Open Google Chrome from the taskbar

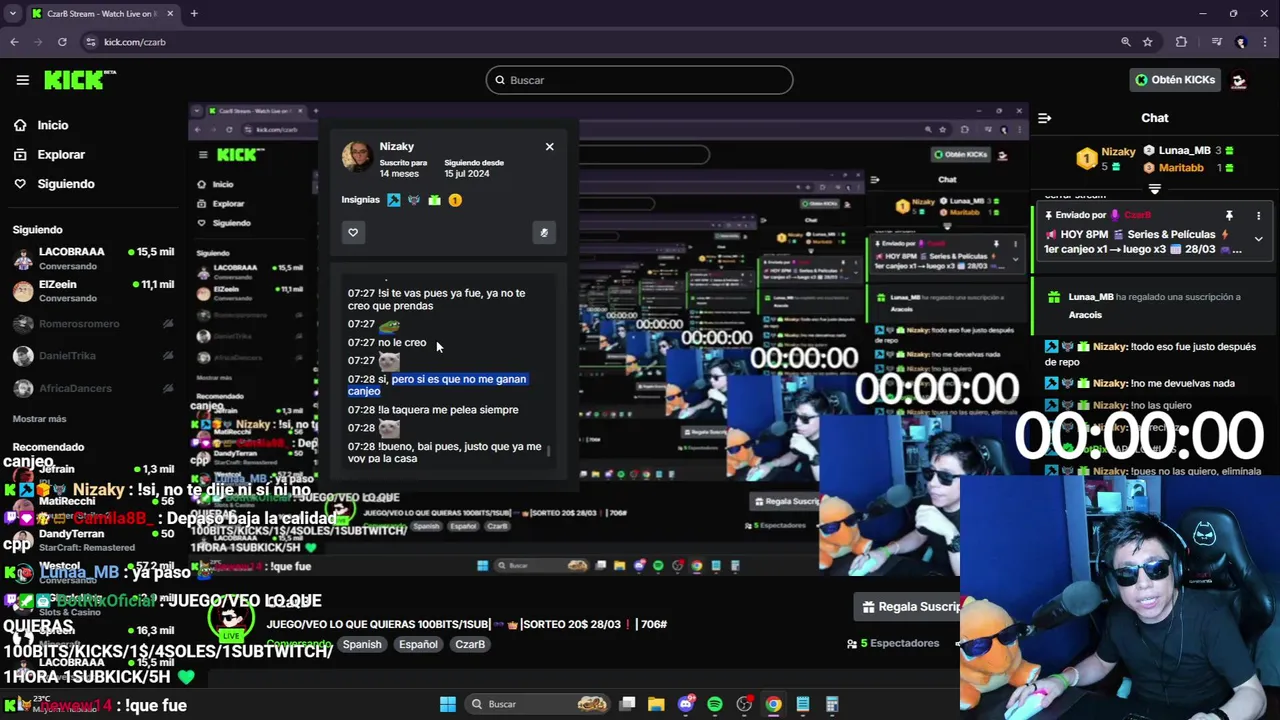(x=773, y=704)
